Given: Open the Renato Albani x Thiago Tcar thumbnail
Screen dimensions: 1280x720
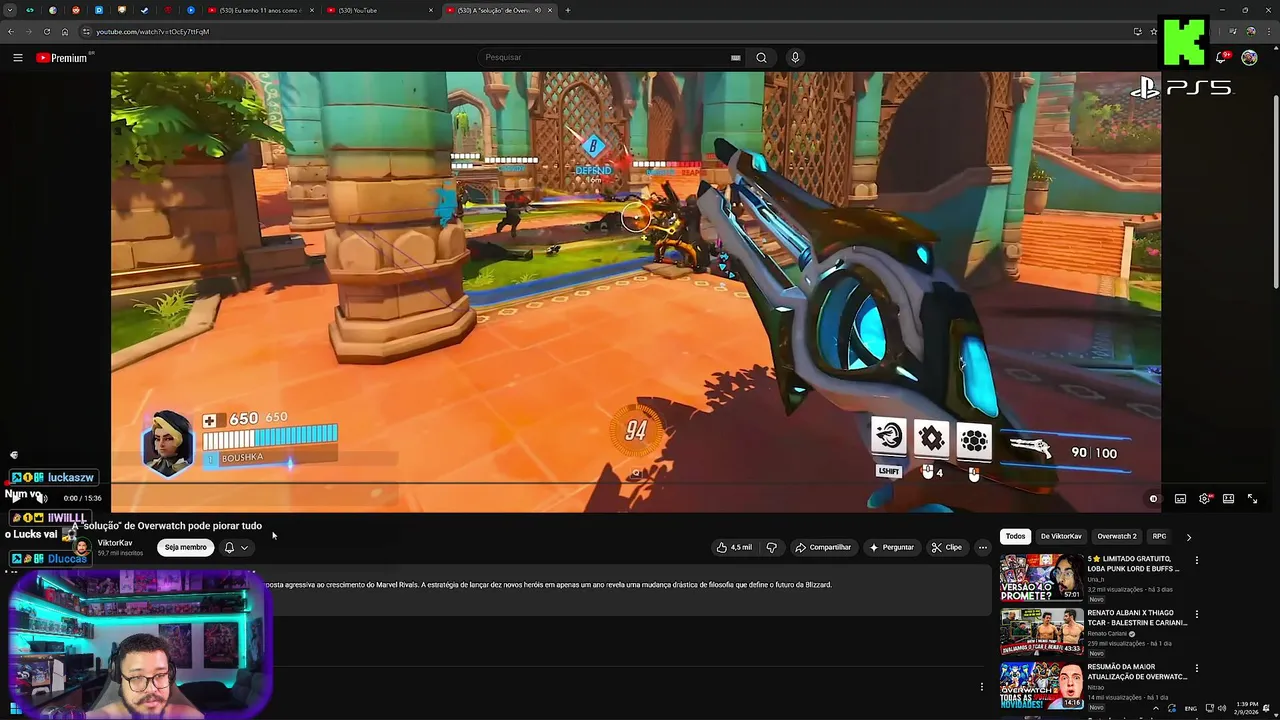Looking at the screenshot, I should [1041, 632].
